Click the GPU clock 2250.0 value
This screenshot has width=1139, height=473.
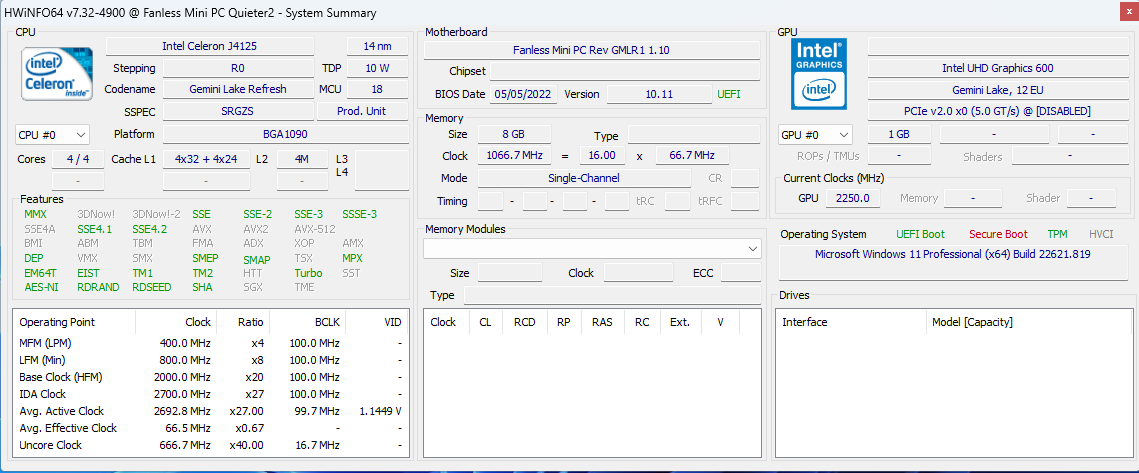pyautogui.click(x=853, y=198)
